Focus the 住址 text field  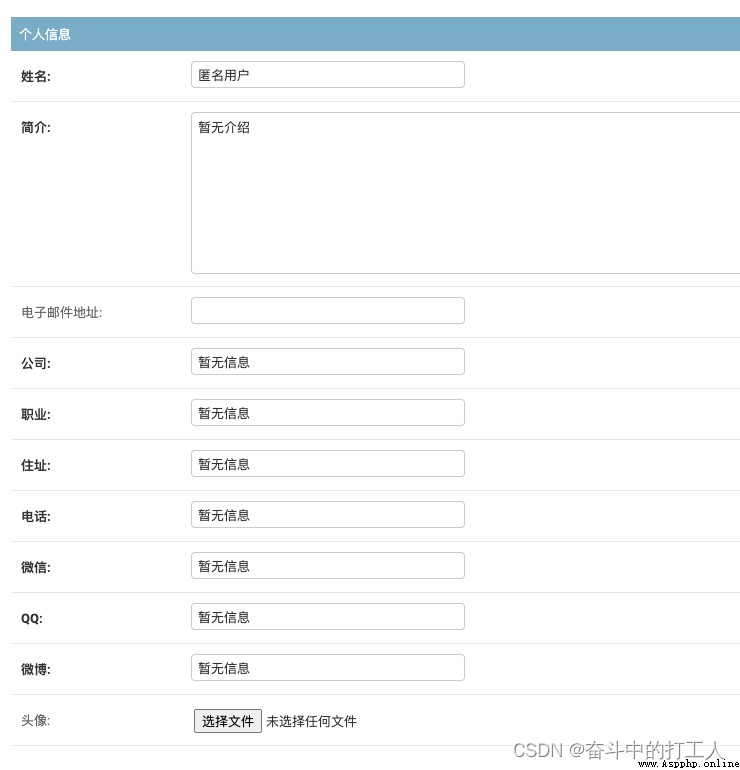328,464
